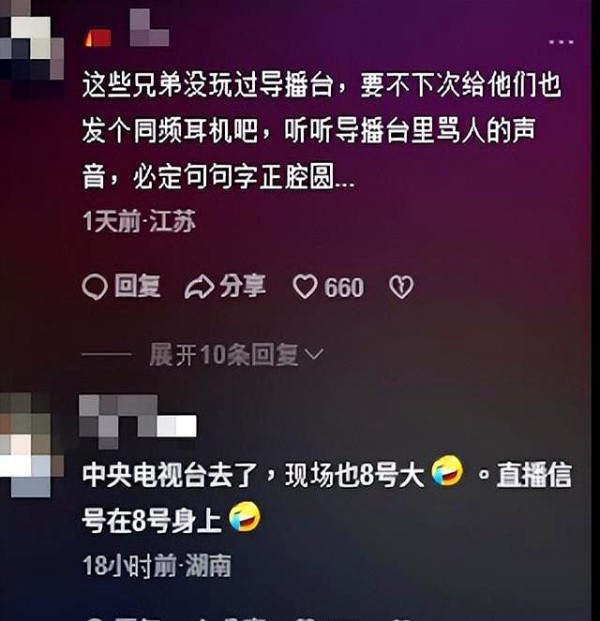Click the 18小时前·湖南 timestamp
The width and height of the screenshot is (600, 621).
click(157, 566)
